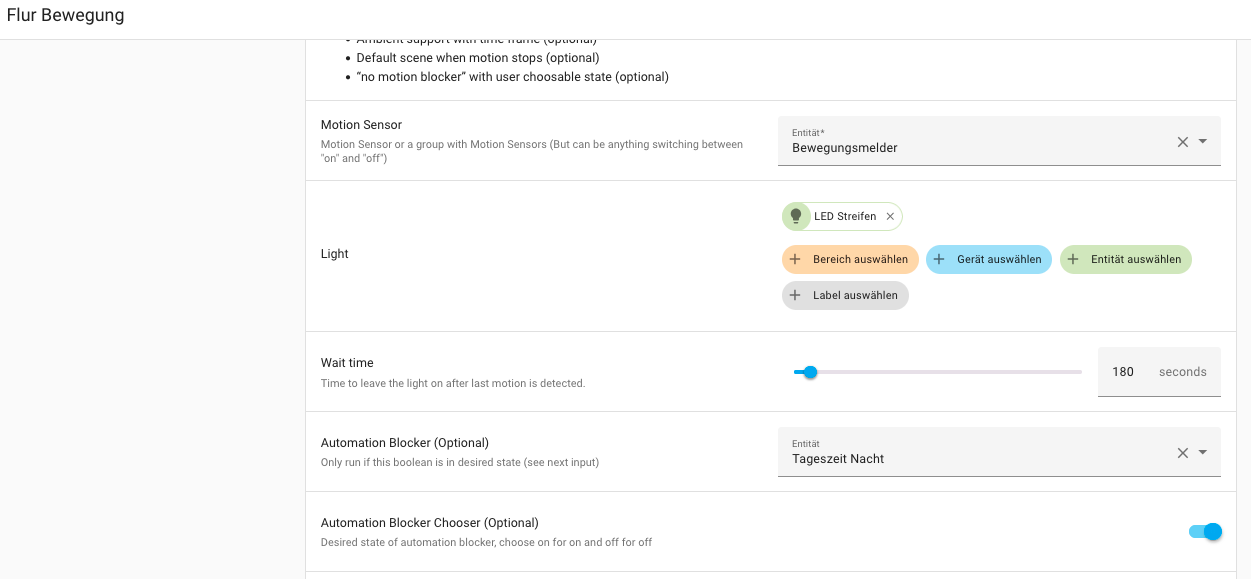This screenshot has width=1251, height=579.
Task: Expand the Motion Sensor entity dropdown
Action: 1203,142
